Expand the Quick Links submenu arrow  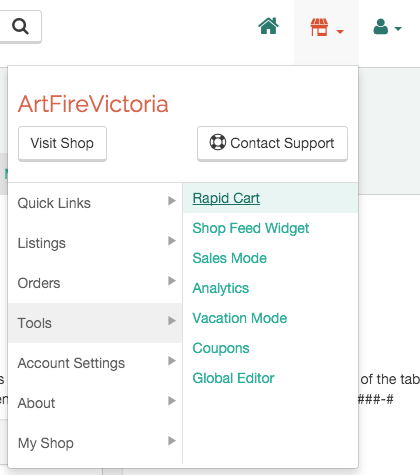172,201
